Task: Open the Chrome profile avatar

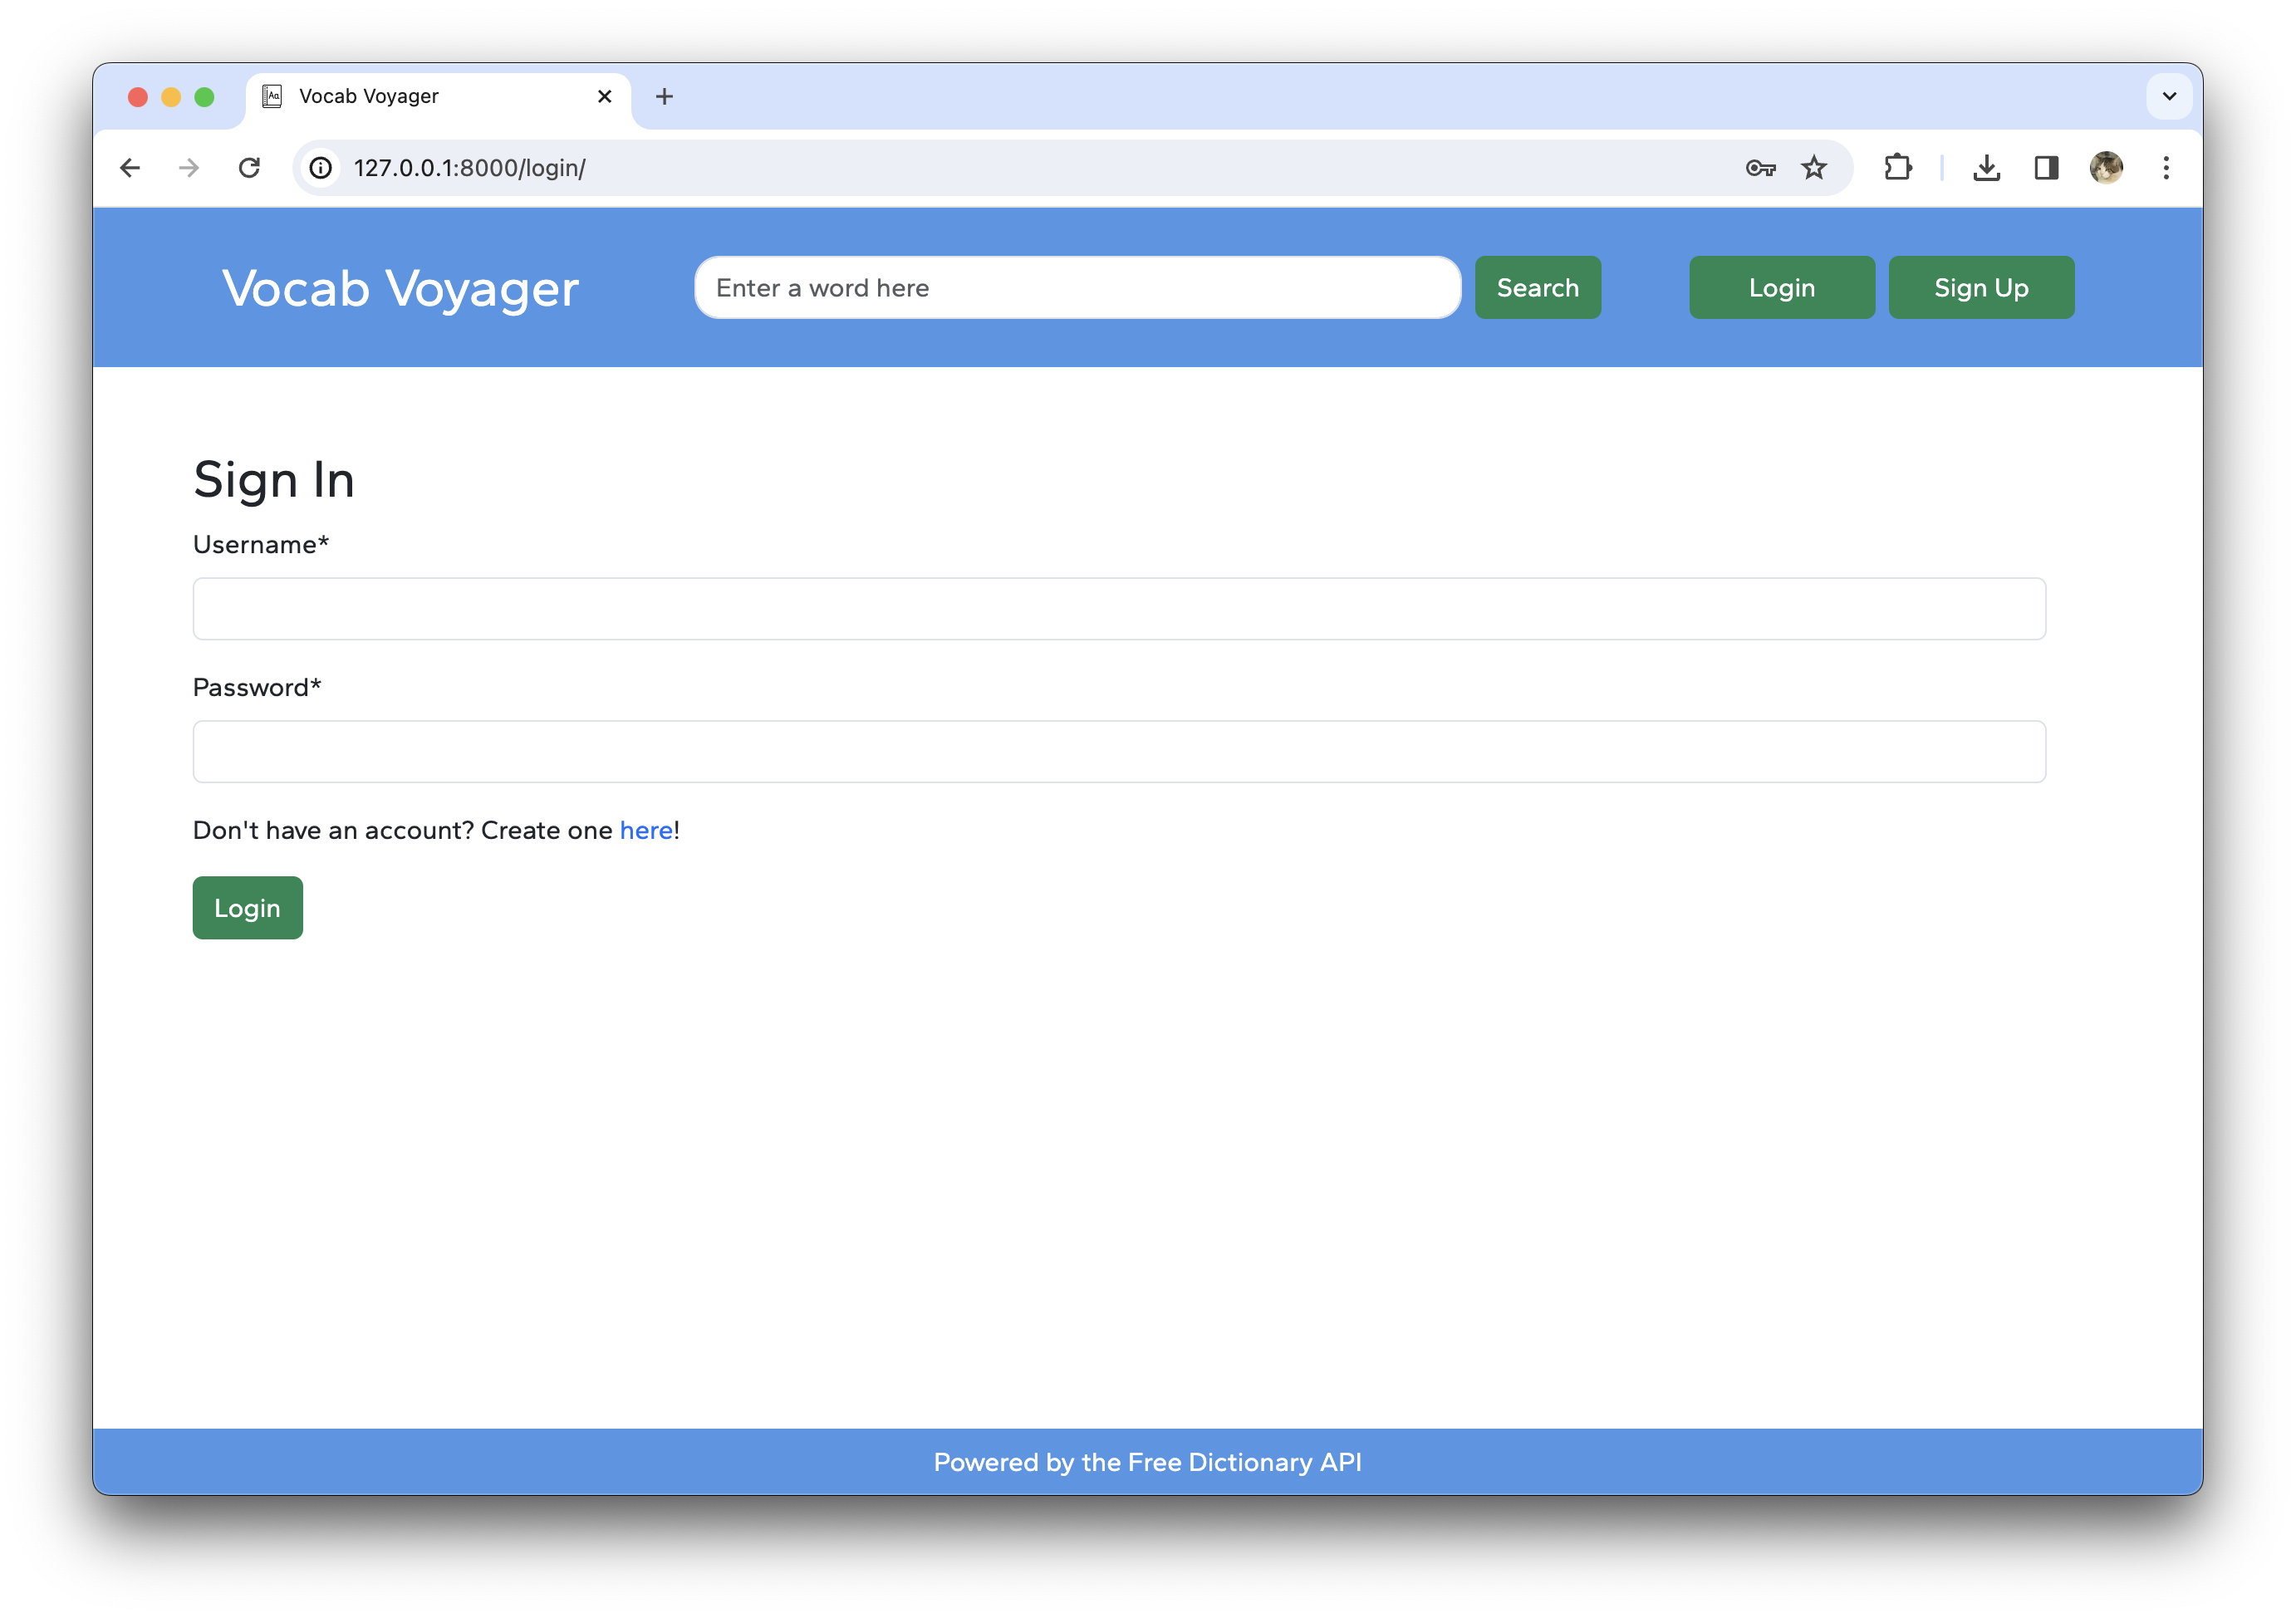Action: pyautogui.click(x=2106, y=168)
